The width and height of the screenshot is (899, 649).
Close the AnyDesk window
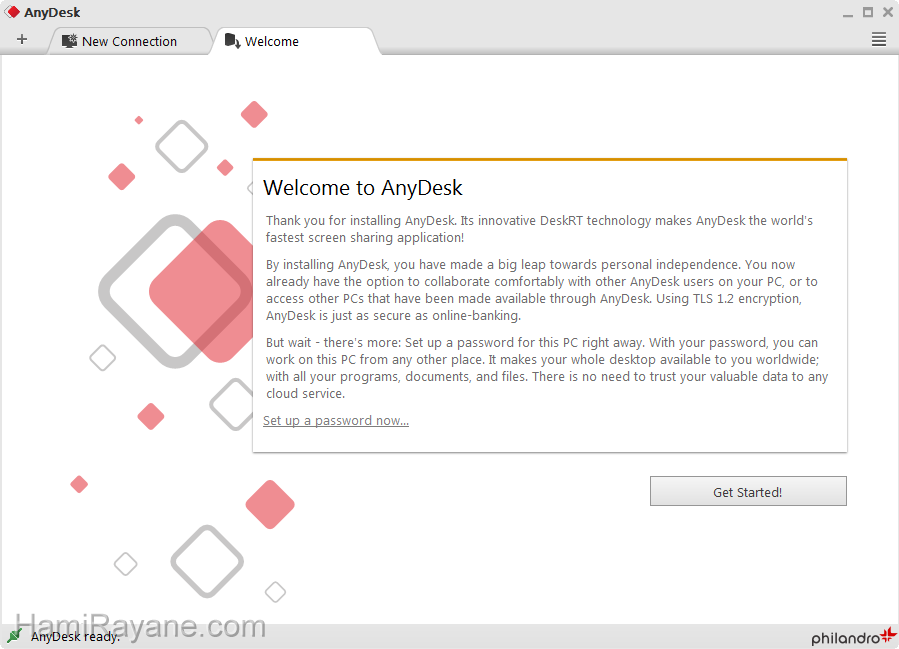coord(888,12)
